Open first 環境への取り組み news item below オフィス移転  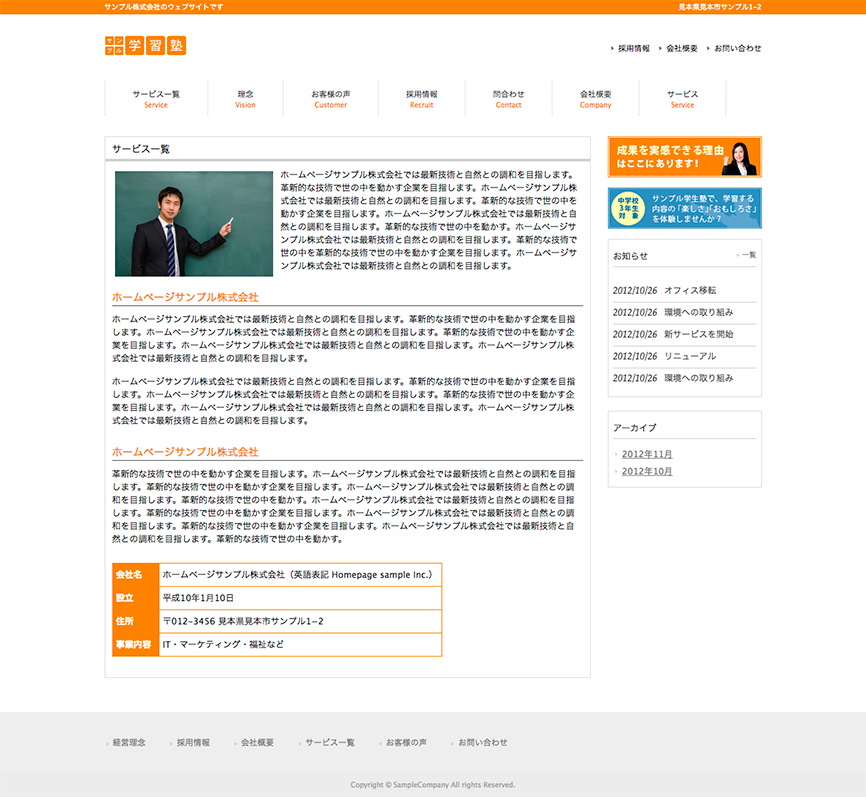tap(699, 313)
